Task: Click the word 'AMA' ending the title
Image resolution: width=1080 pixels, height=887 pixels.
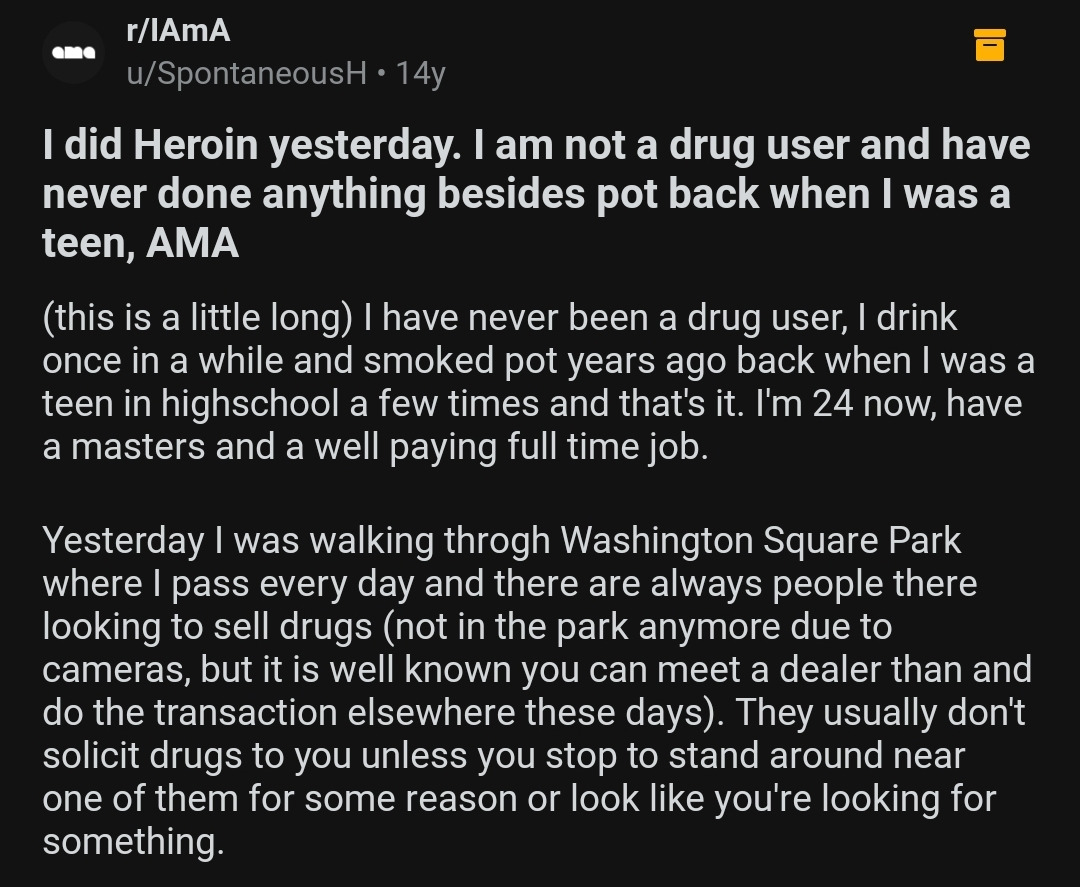Action: tap(192, 242)
